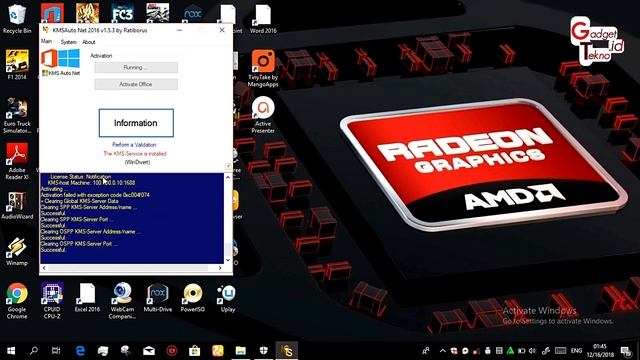Open the People tray icon
This screenshot has width=640, height=360.
426,351
